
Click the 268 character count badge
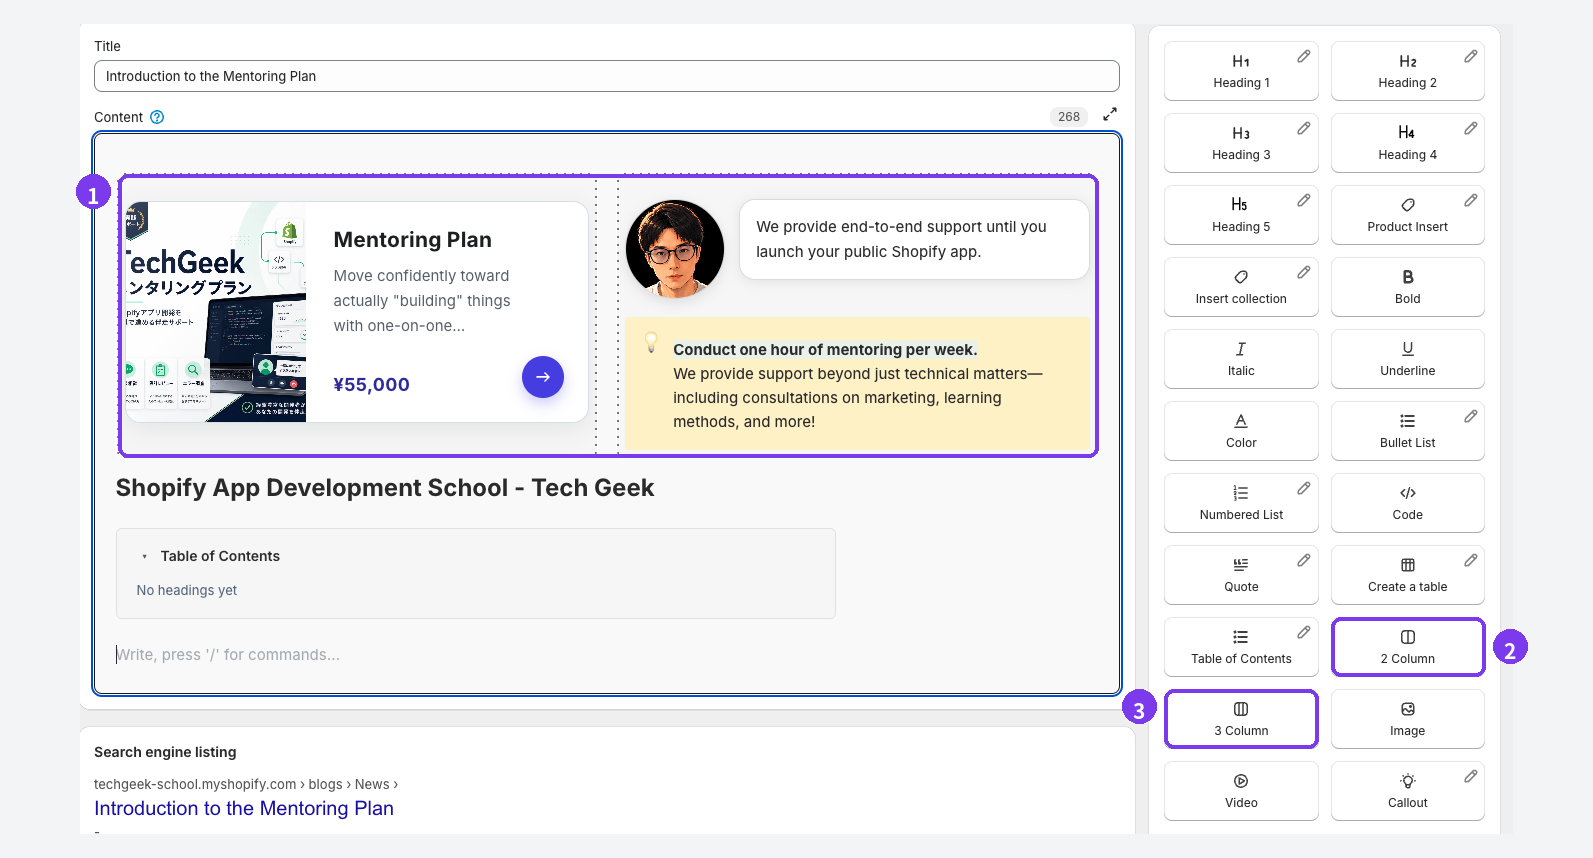point(1069,117)
